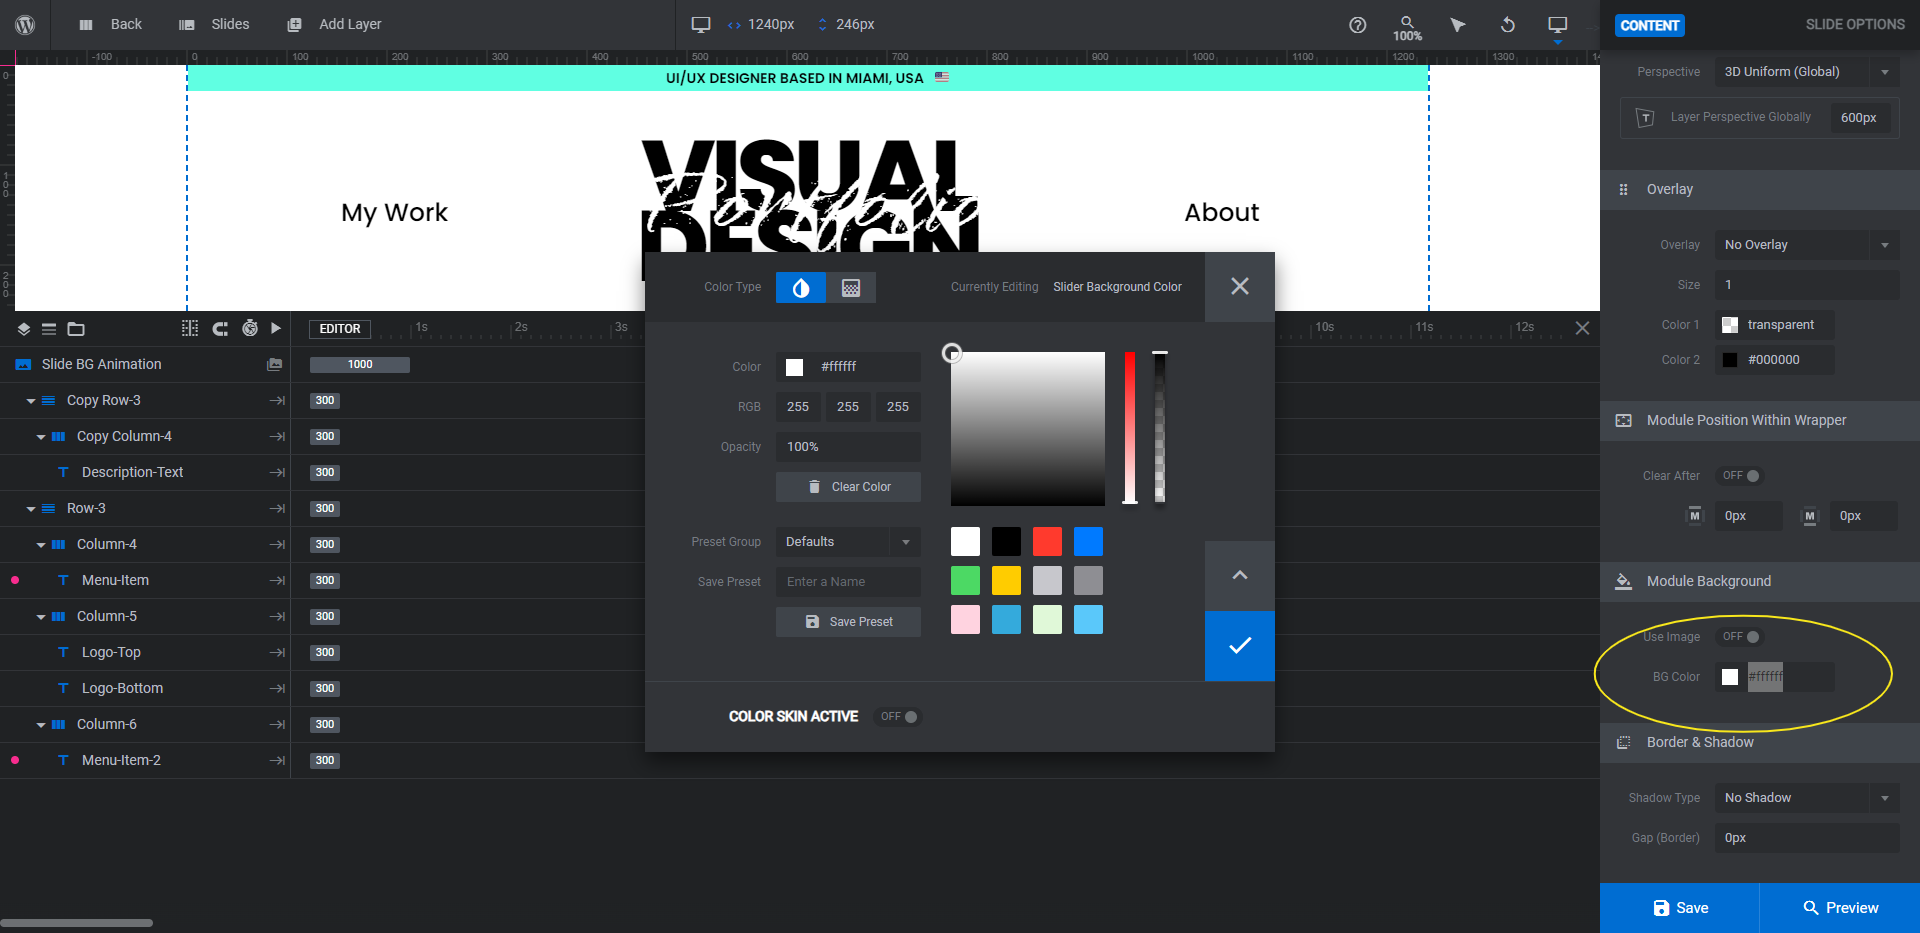This screenshot has height=933, width=1920.
Task: Click the grid selection icon in timeline toolbar
Action: click(x=190, y=329)
